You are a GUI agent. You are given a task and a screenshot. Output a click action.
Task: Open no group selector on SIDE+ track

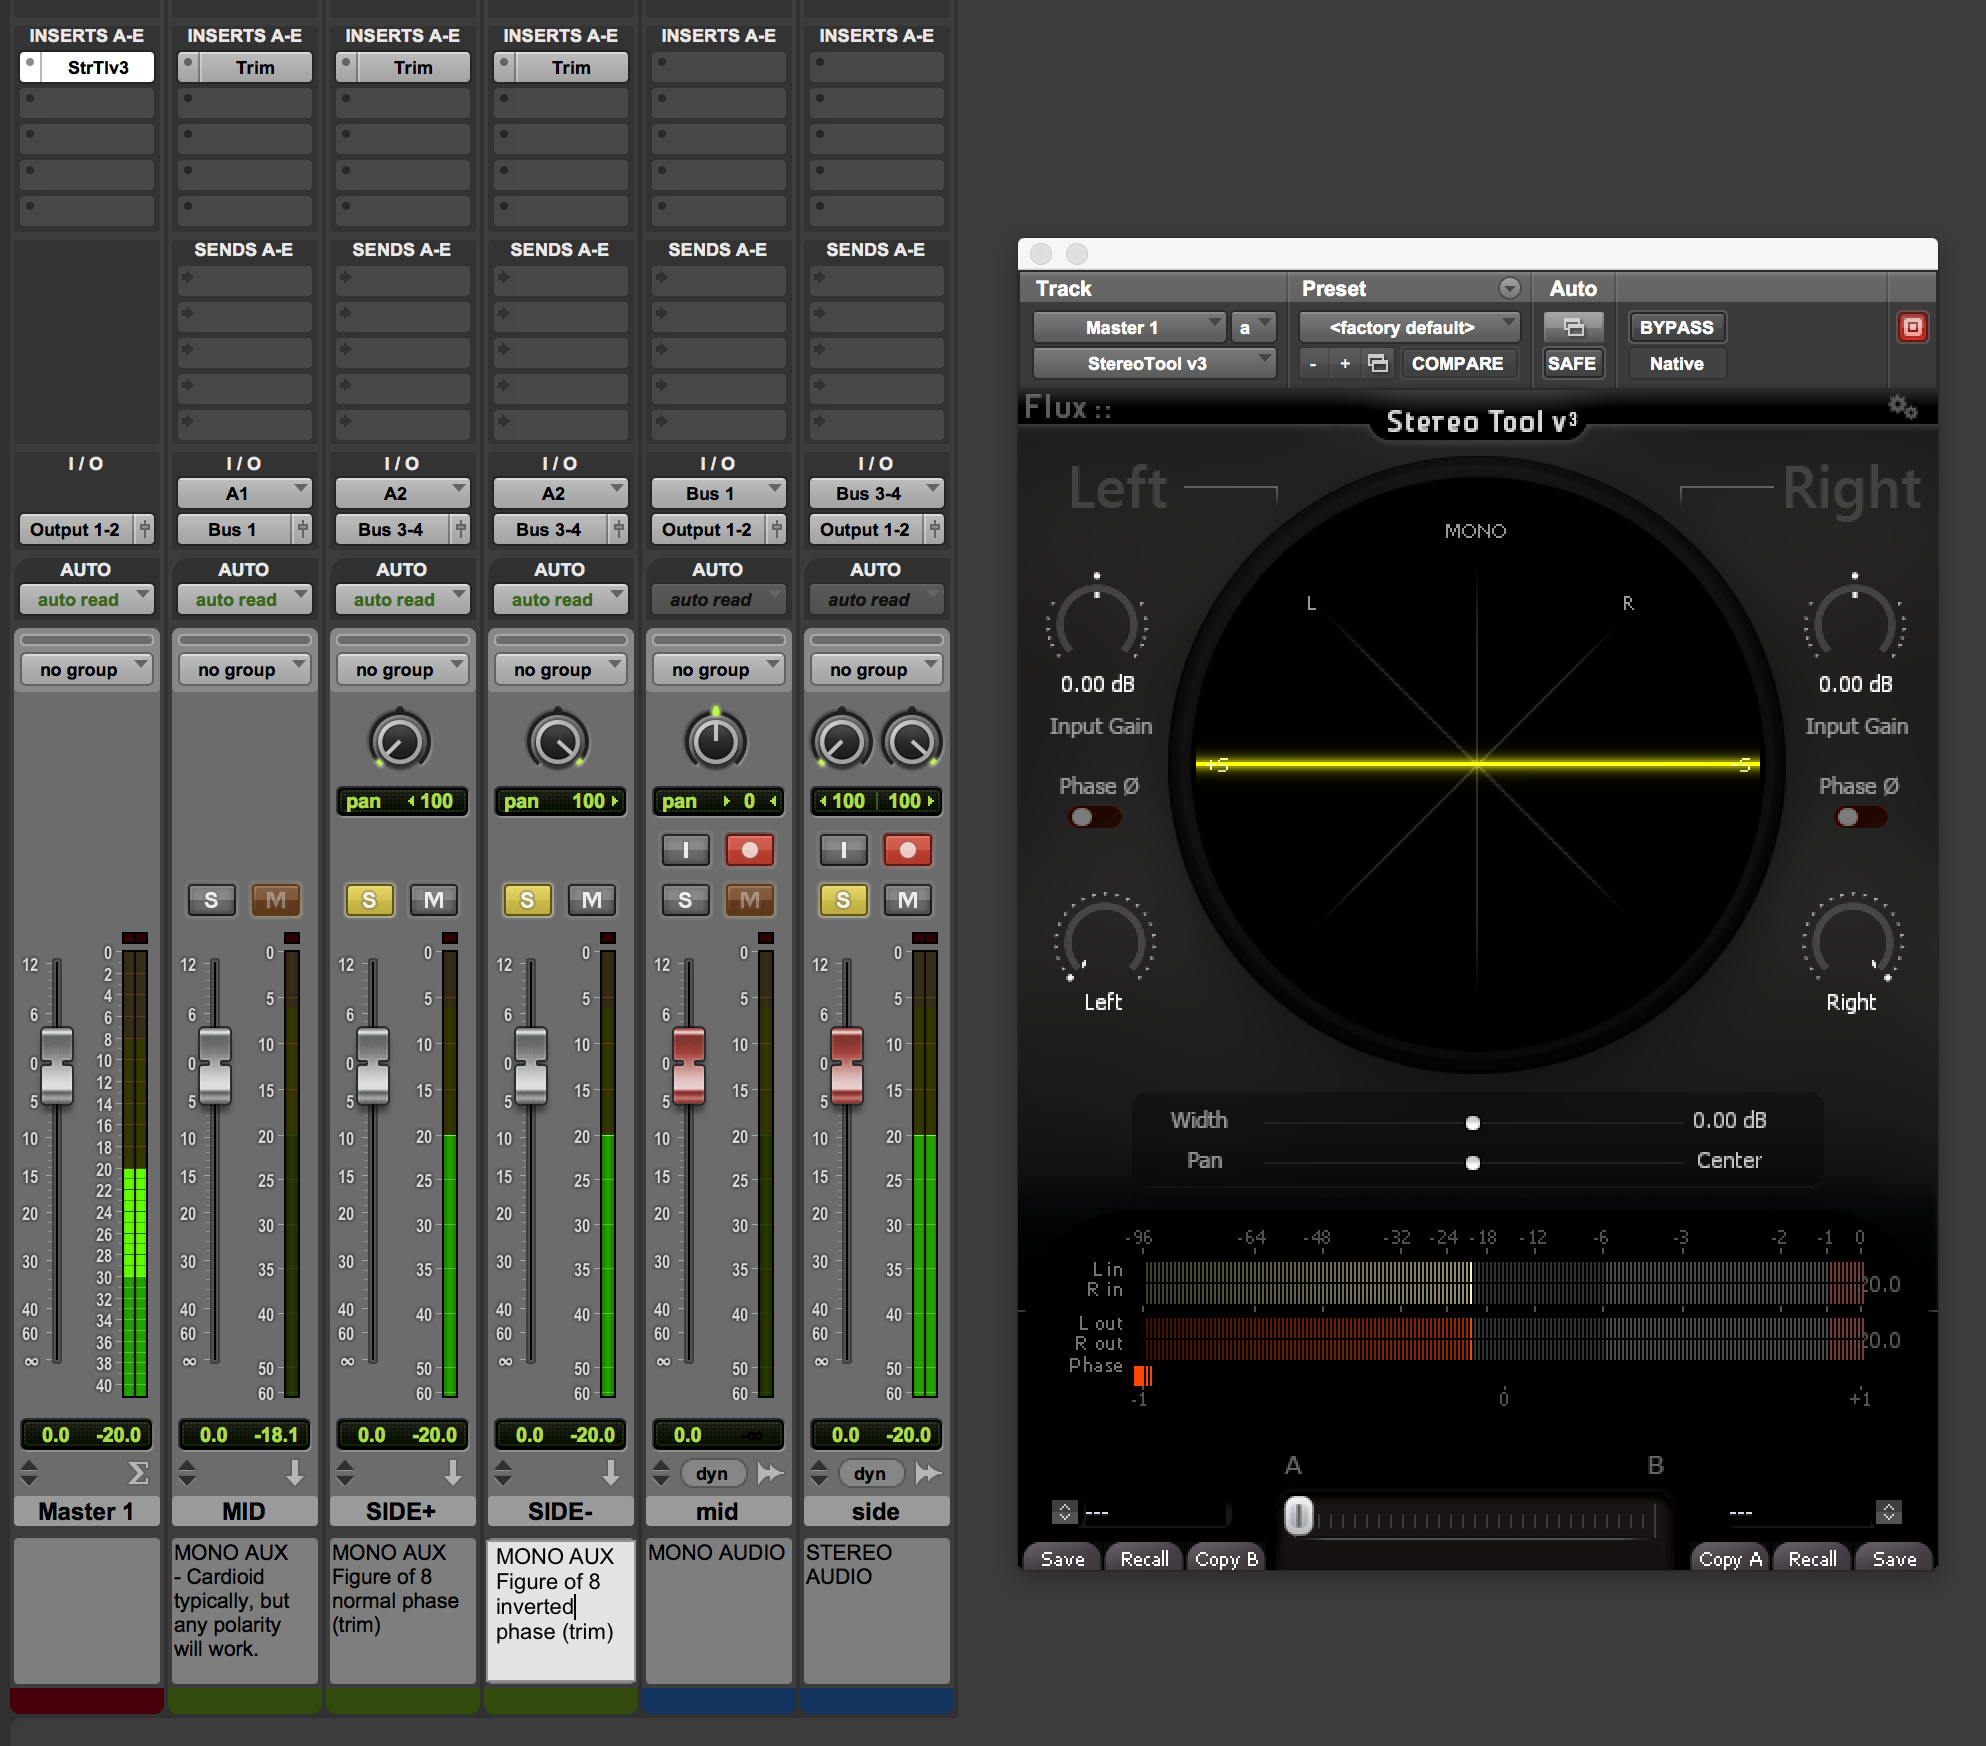point(402,669)
